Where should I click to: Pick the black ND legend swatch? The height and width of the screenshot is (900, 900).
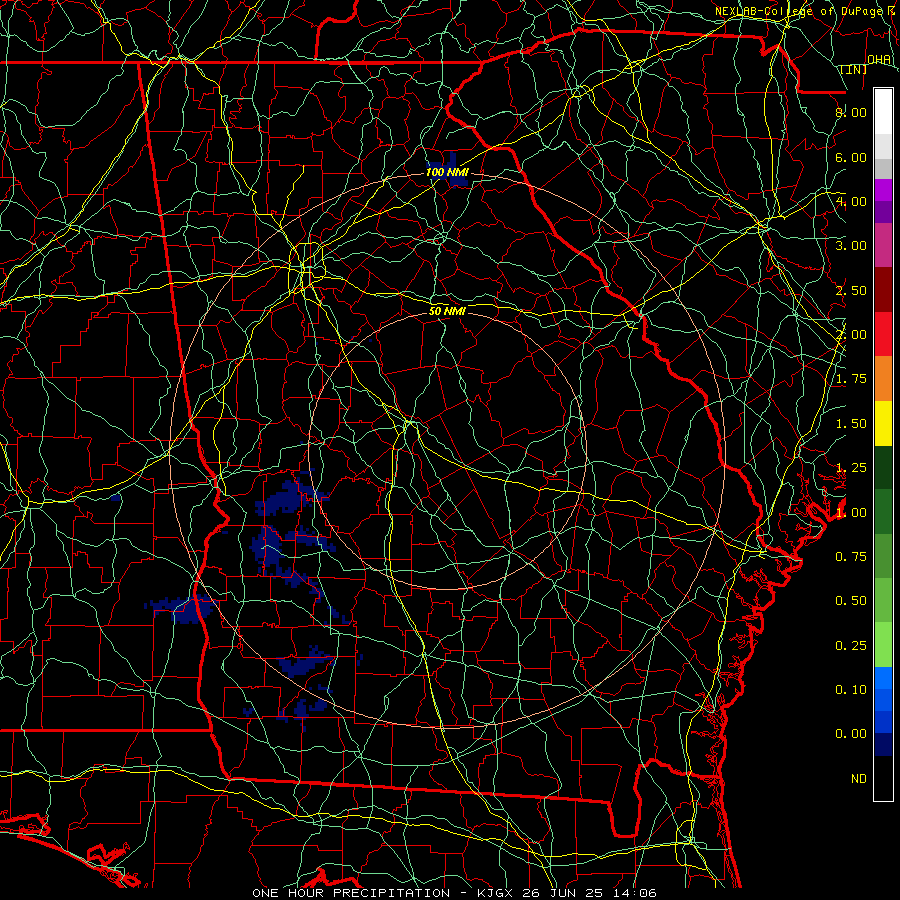click(883, 778)
